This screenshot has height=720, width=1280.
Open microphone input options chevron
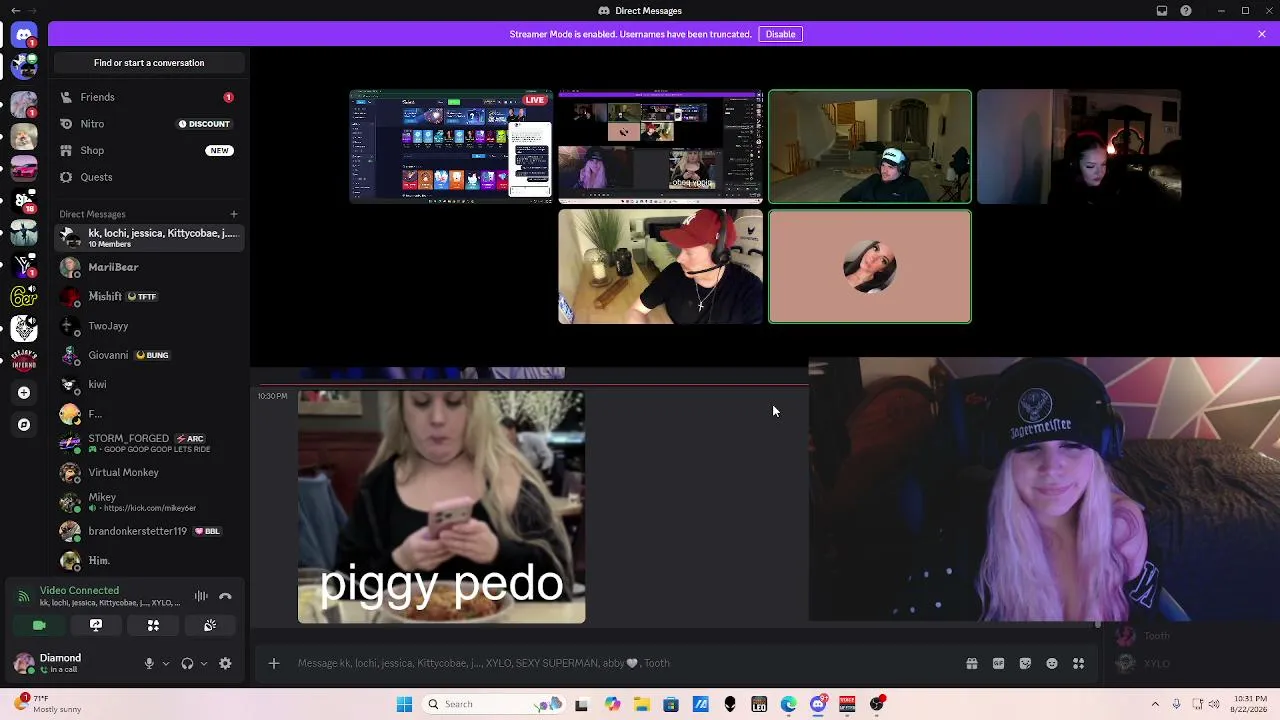[x=166, y=663]
